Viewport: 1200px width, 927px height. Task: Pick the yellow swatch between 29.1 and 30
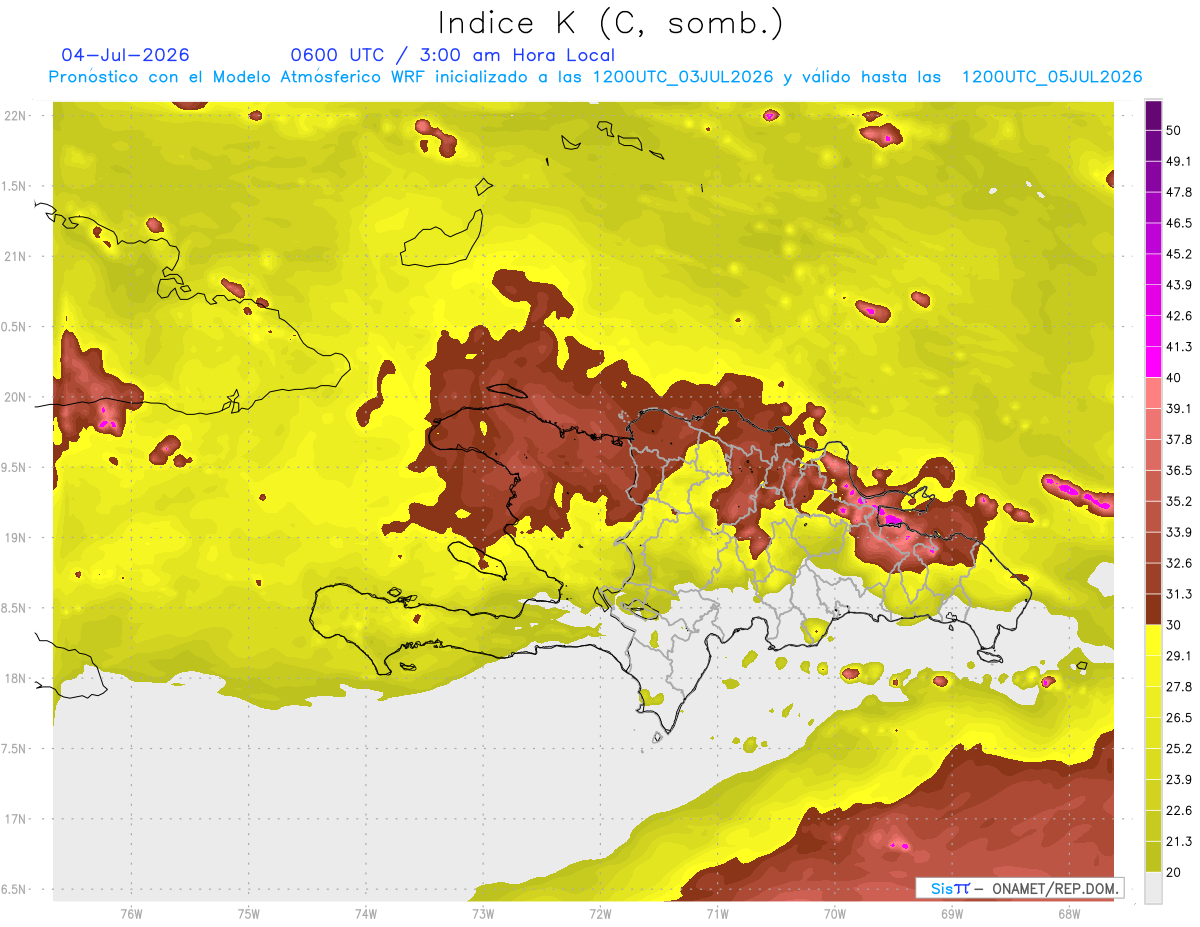[1154, 640]
